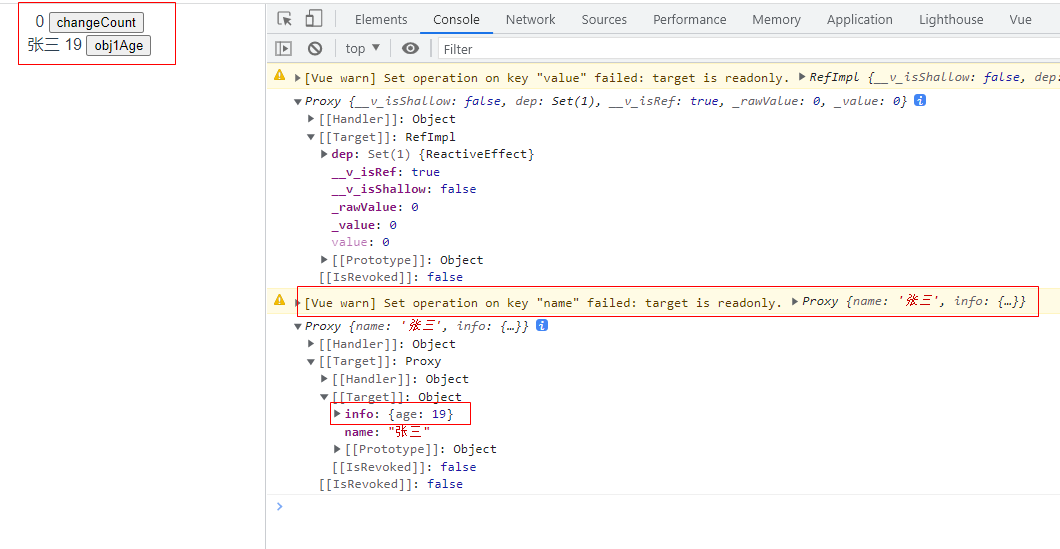Show the console sidebar icon
Screen dimensions: 1060x549
click(283, 48)
